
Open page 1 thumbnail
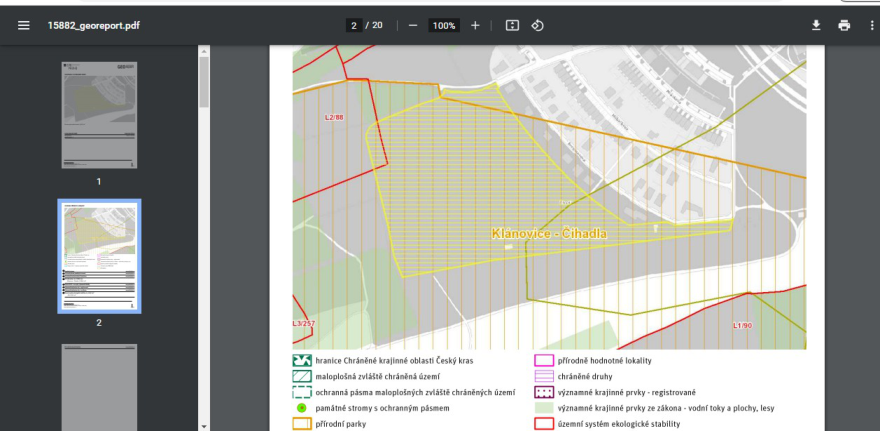[x=99, y=115]
